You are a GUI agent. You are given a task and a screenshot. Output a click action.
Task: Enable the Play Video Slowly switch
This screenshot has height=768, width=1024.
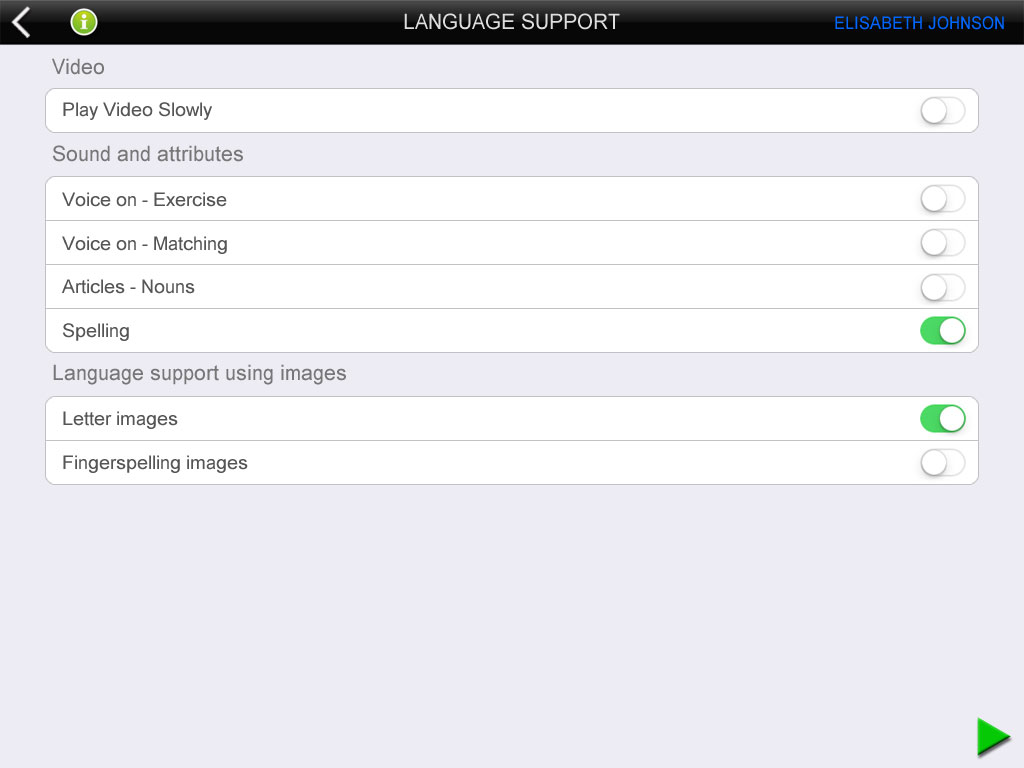click(942, 111)
